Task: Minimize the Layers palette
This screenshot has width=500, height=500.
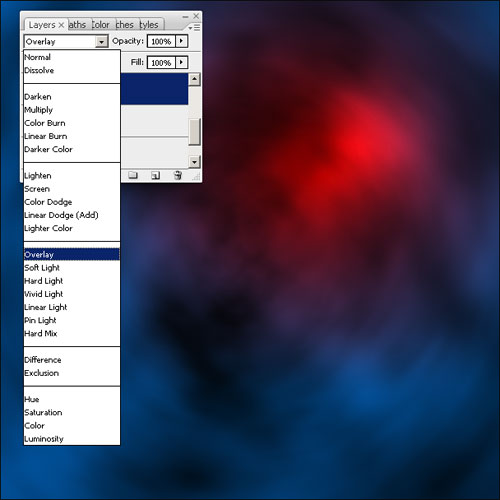Action: click(185, 16)
